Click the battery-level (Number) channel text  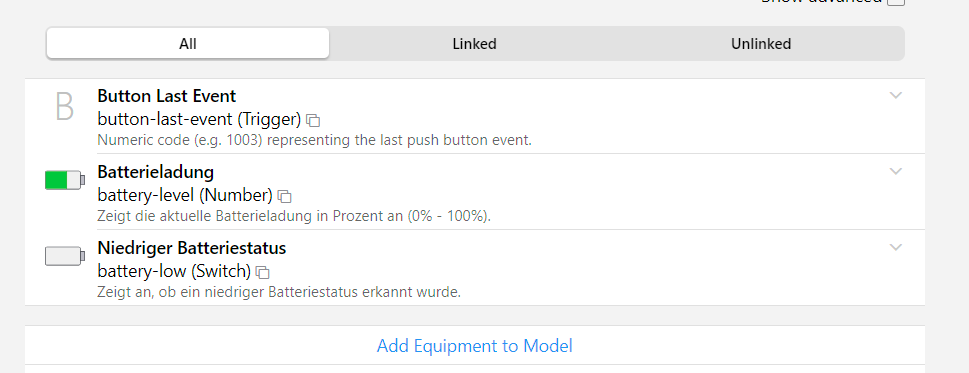click(185, 196)
